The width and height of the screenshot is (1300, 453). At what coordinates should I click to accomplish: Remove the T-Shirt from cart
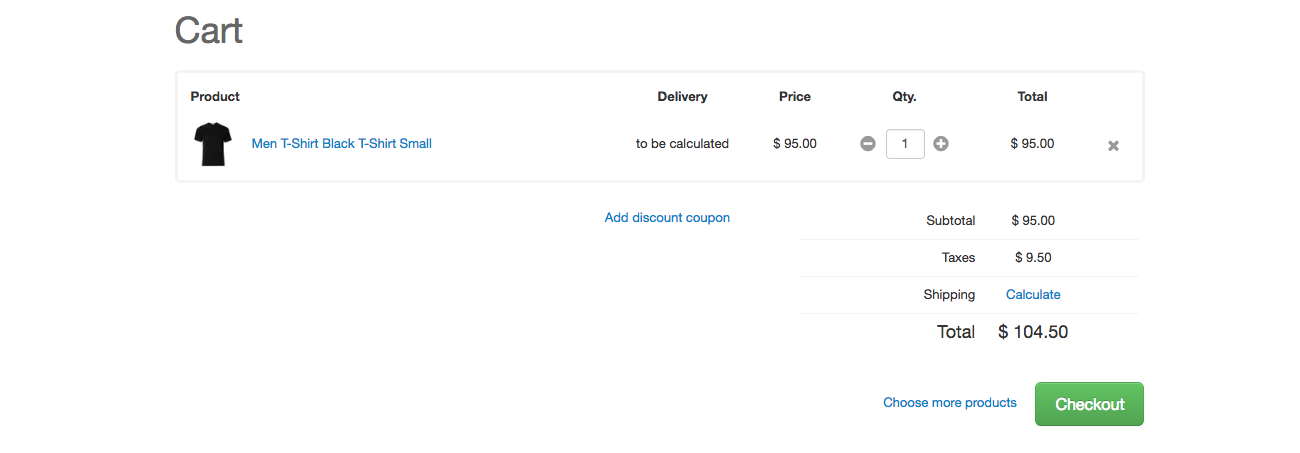click(1113, 146)
